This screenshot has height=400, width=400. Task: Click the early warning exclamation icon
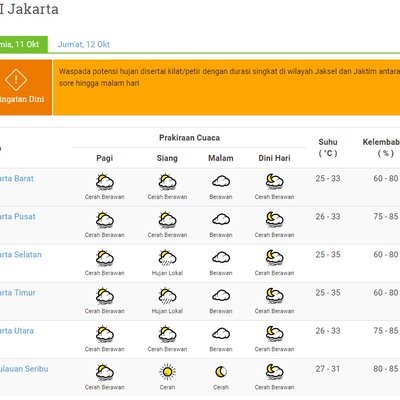[16, 79]
